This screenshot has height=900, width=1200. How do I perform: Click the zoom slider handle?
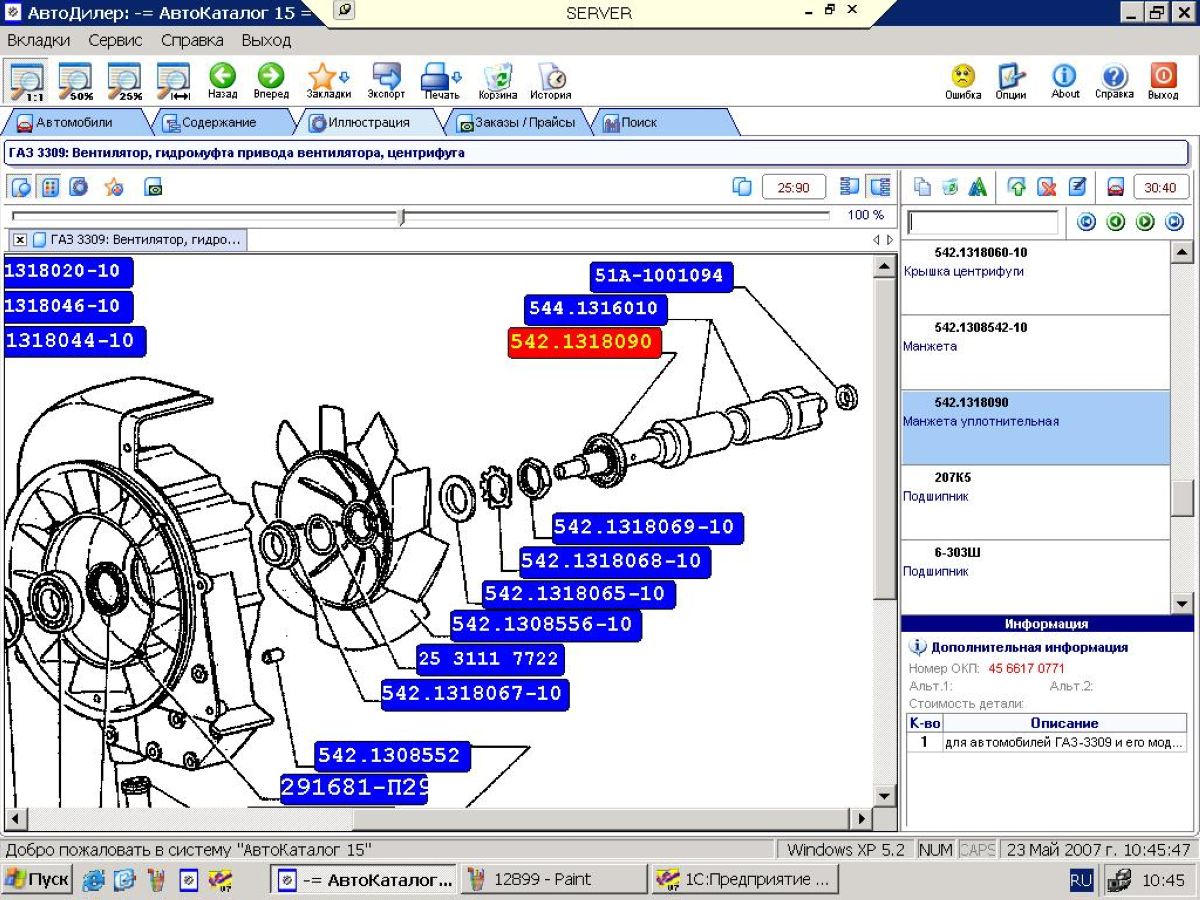[402, 216]
